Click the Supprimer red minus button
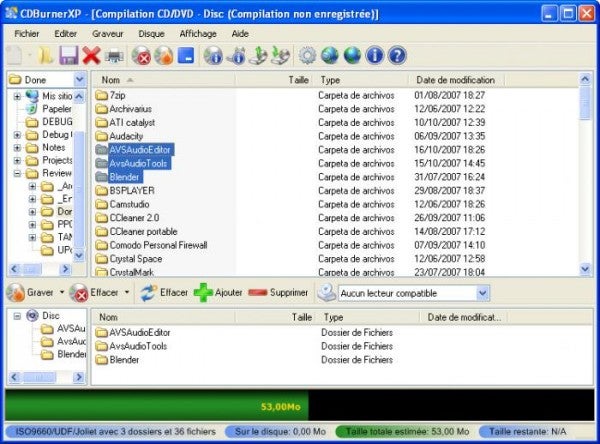The height and width of the screenshot is (444, 600). (278, 293)
